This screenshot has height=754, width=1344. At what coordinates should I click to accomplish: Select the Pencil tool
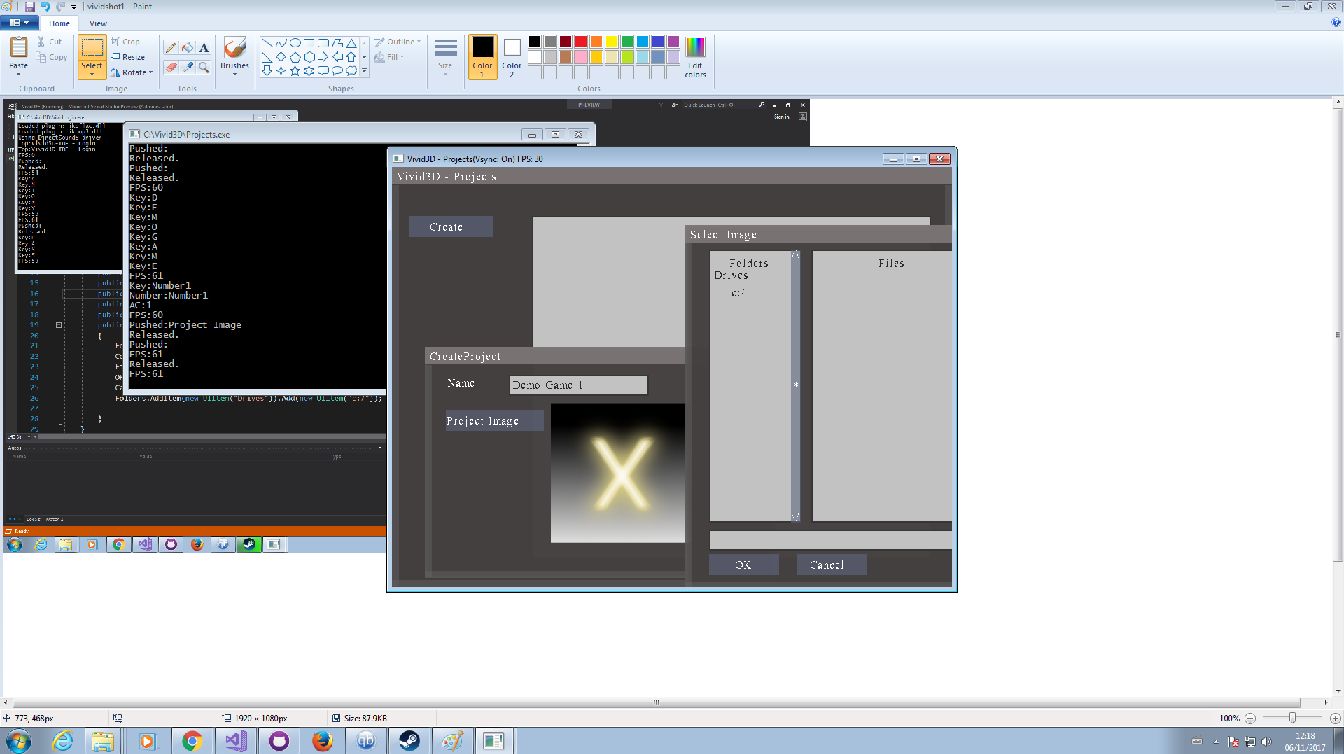(x=171, y=47)
